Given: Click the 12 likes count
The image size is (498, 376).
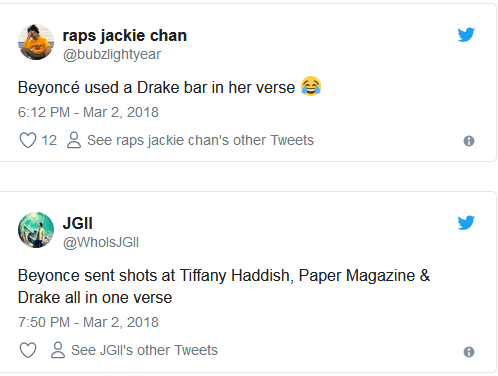Looking at the screenshot, I should 49,140.
